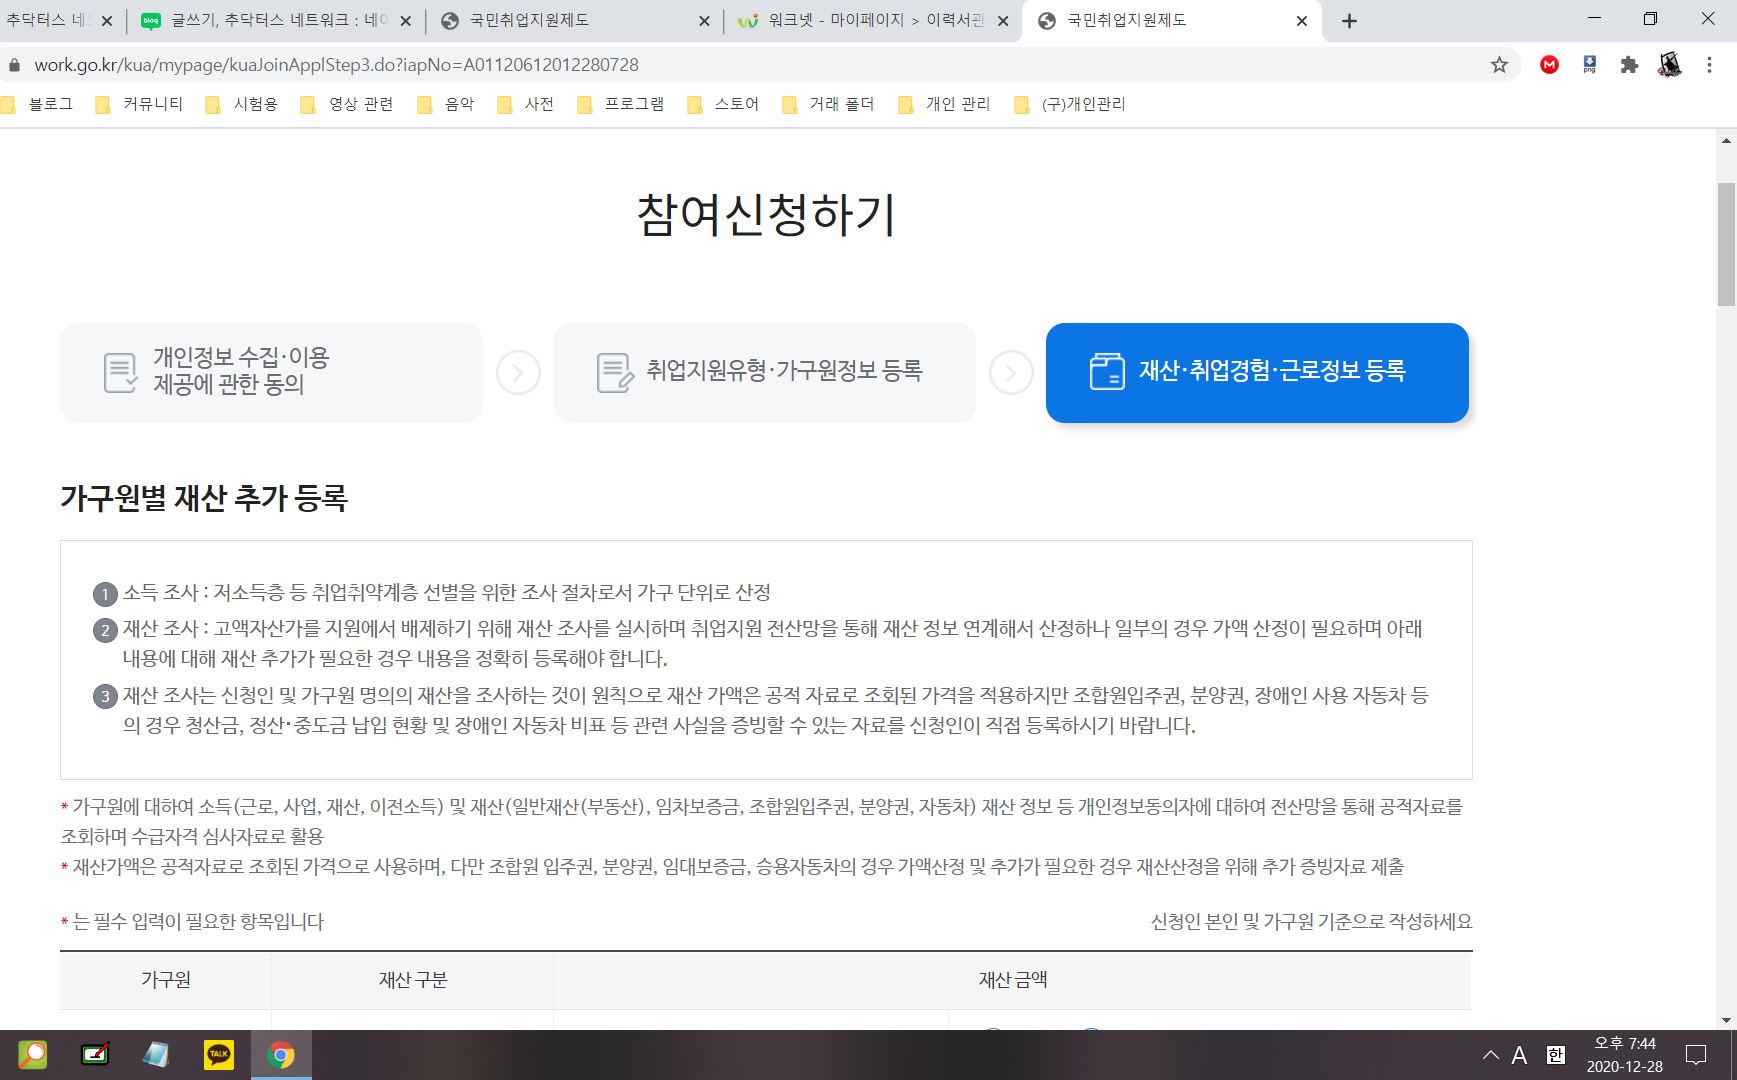Select 재산·취업경험·근로정보 등록 step
Screen dimensions: 1737x1080
[x=1257, y=372]
